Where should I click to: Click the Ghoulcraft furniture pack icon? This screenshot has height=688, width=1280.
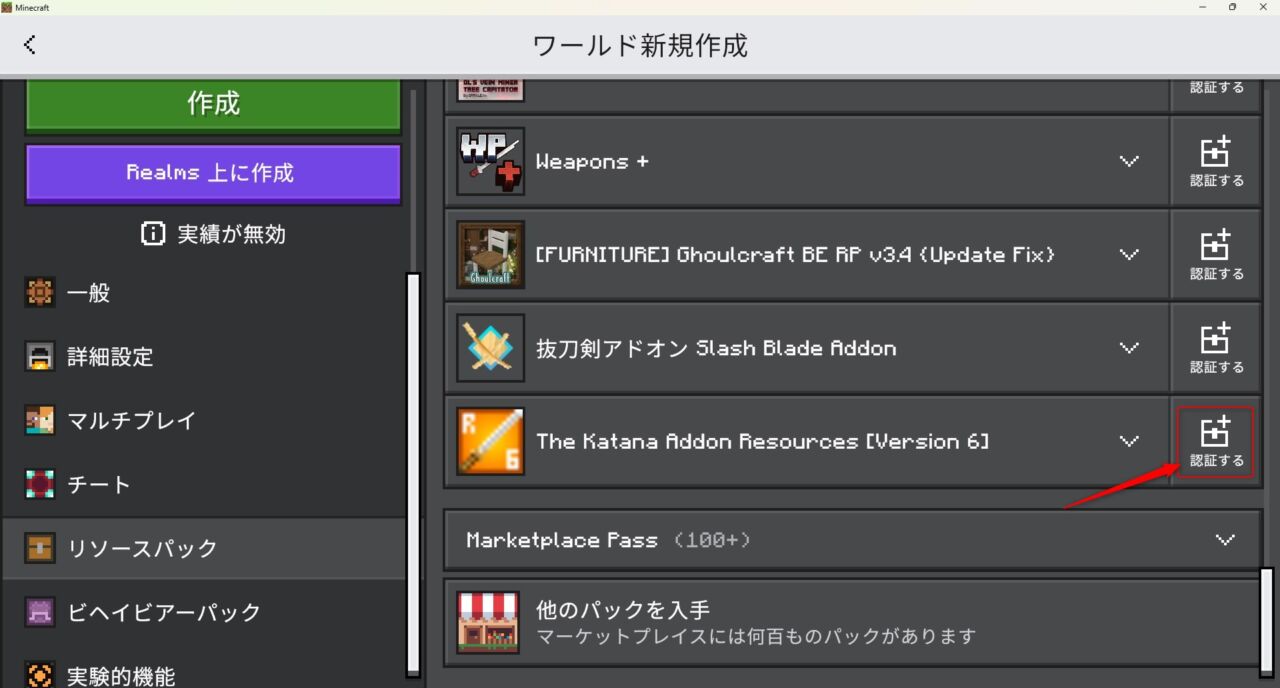pos(489,254)
